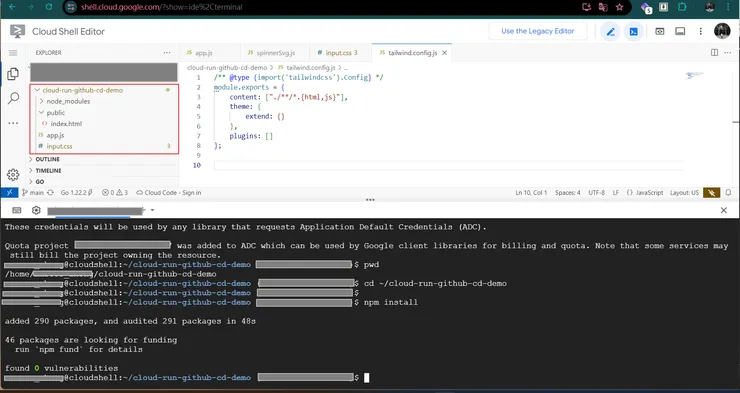Open the Google account avatar
This screenshot has height=393, width=740.
click(722, 31)
